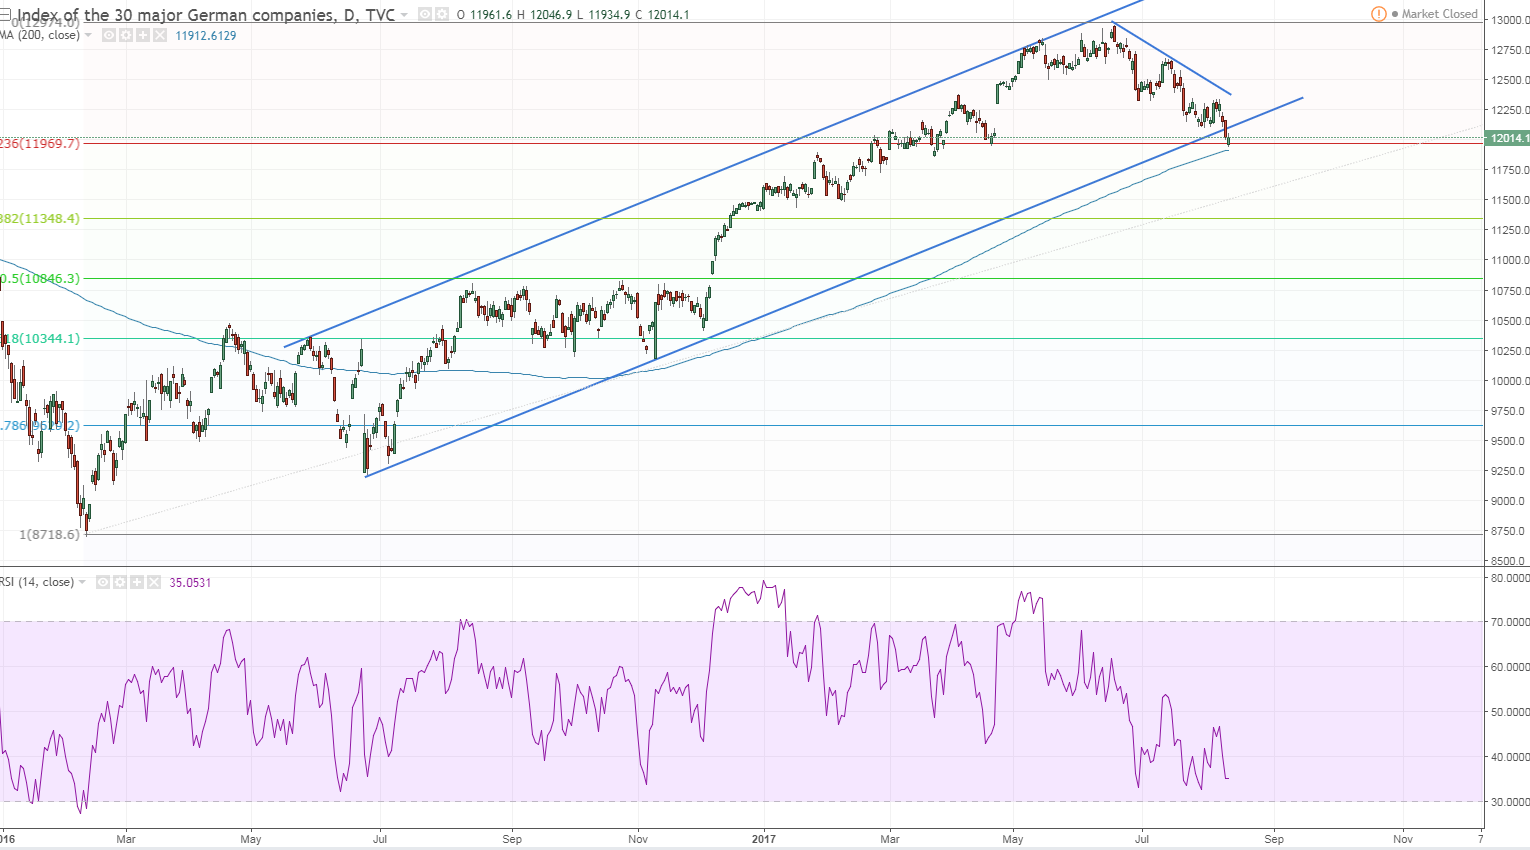Collapse the main chart legend box icon
The image size is (1530, 850).
click(x=5, y=14)
